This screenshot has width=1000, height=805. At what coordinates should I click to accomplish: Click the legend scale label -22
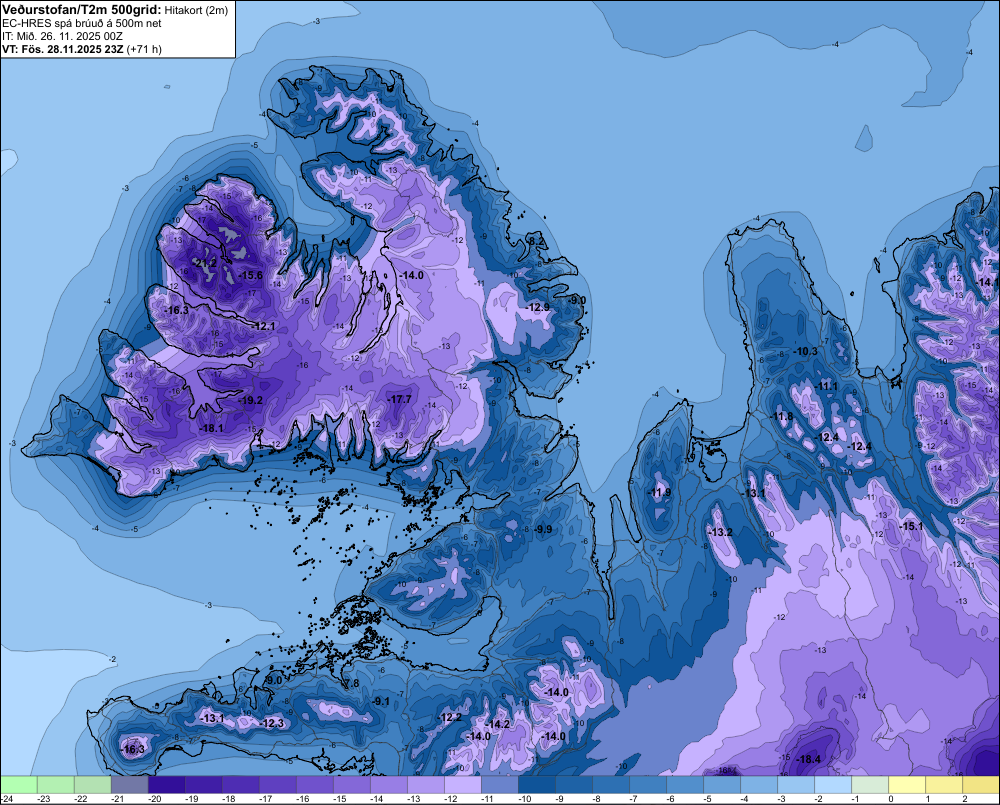pyautogui.click(x=81, y=799)
